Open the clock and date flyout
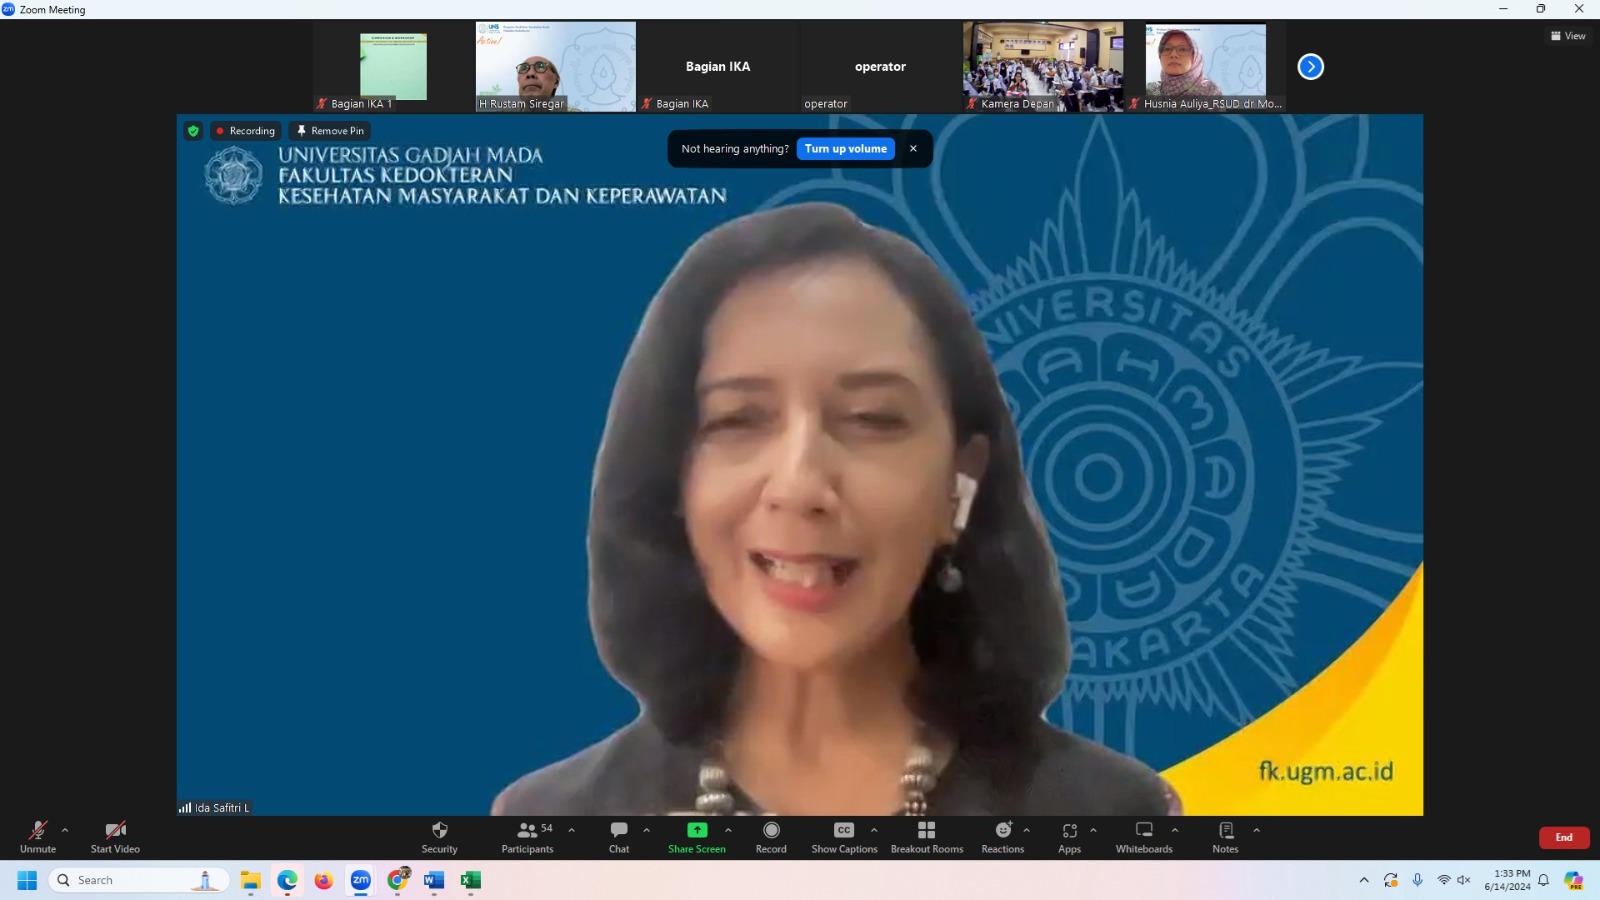 click(x=1507, y=880)
